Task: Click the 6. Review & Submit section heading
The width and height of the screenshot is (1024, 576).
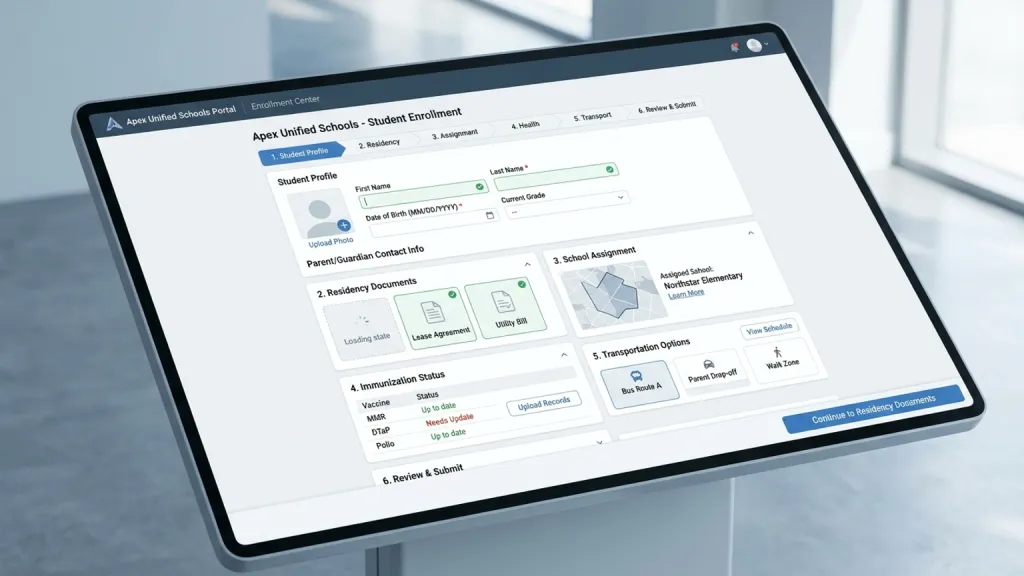Action: [422, 473]
